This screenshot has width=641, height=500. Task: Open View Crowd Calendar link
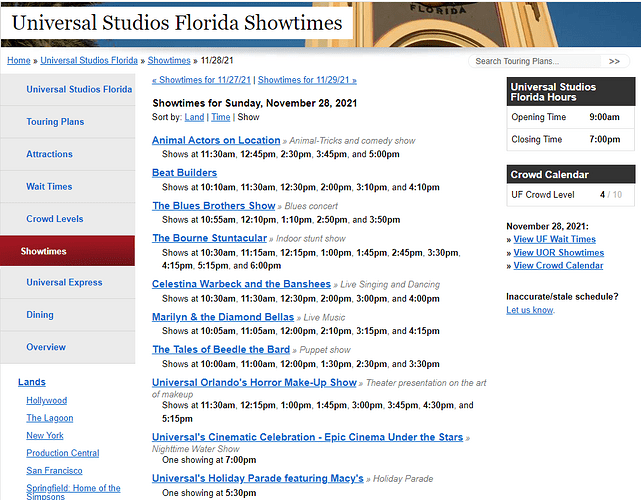558,265
